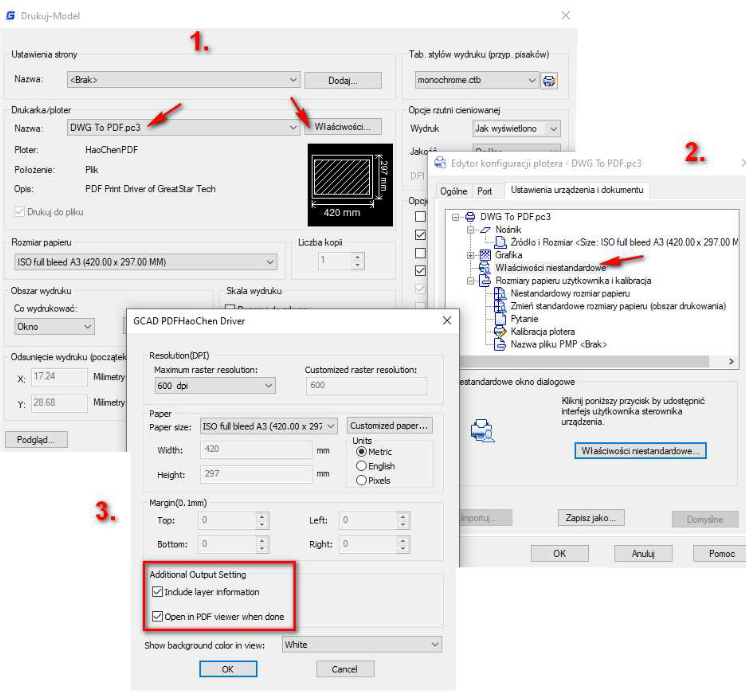Select the English units radio button
The height and width of the screenshot is (692, 746).
click(x=361, y=466)
